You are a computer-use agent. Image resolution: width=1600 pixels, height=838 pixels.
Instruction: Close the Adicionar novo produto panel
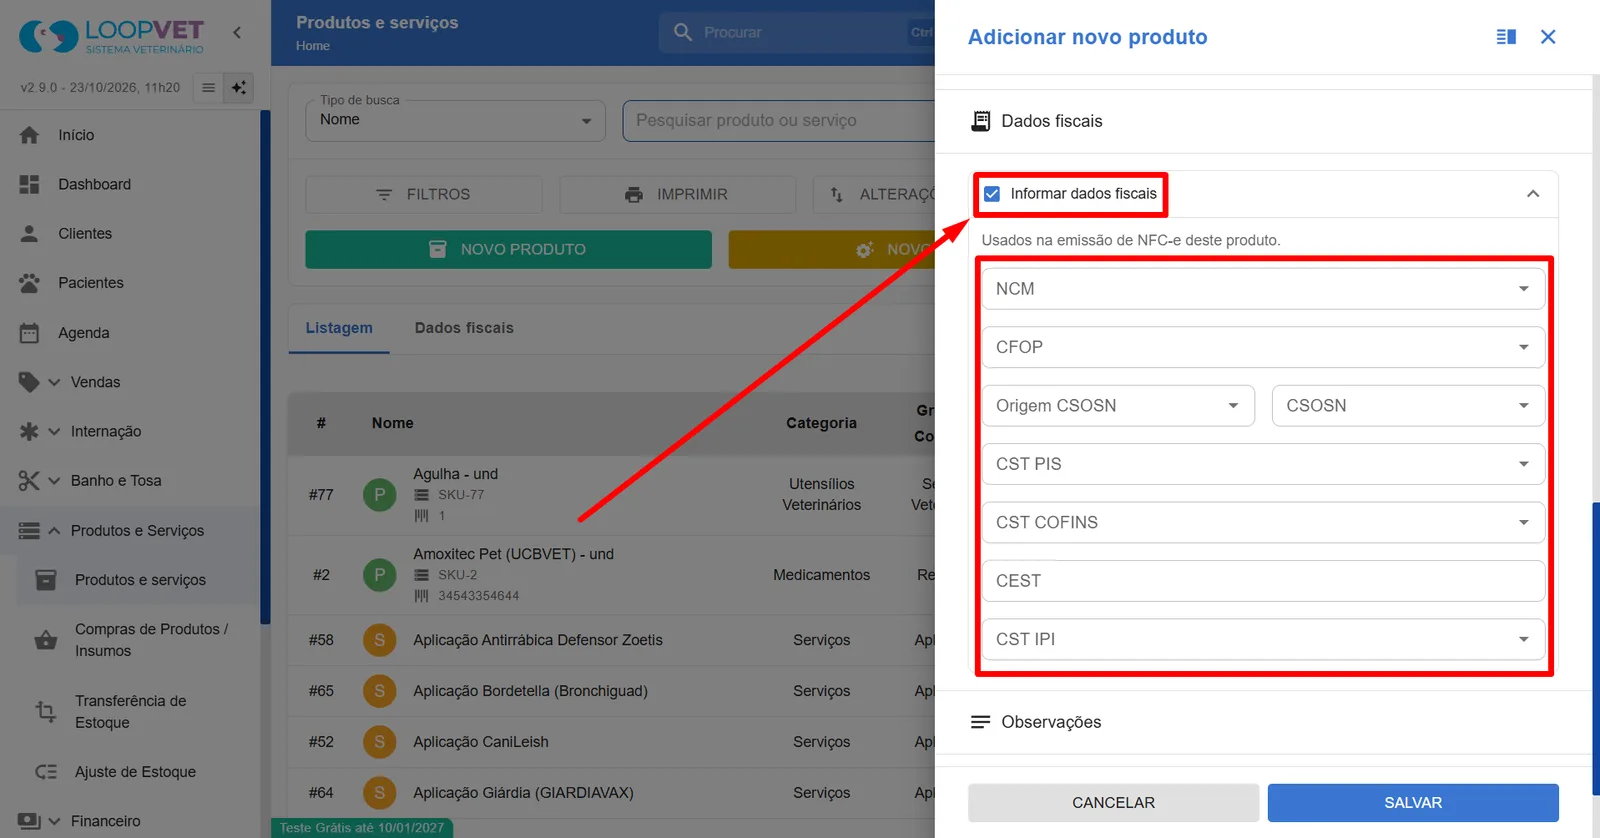[x=1548, y=37]
